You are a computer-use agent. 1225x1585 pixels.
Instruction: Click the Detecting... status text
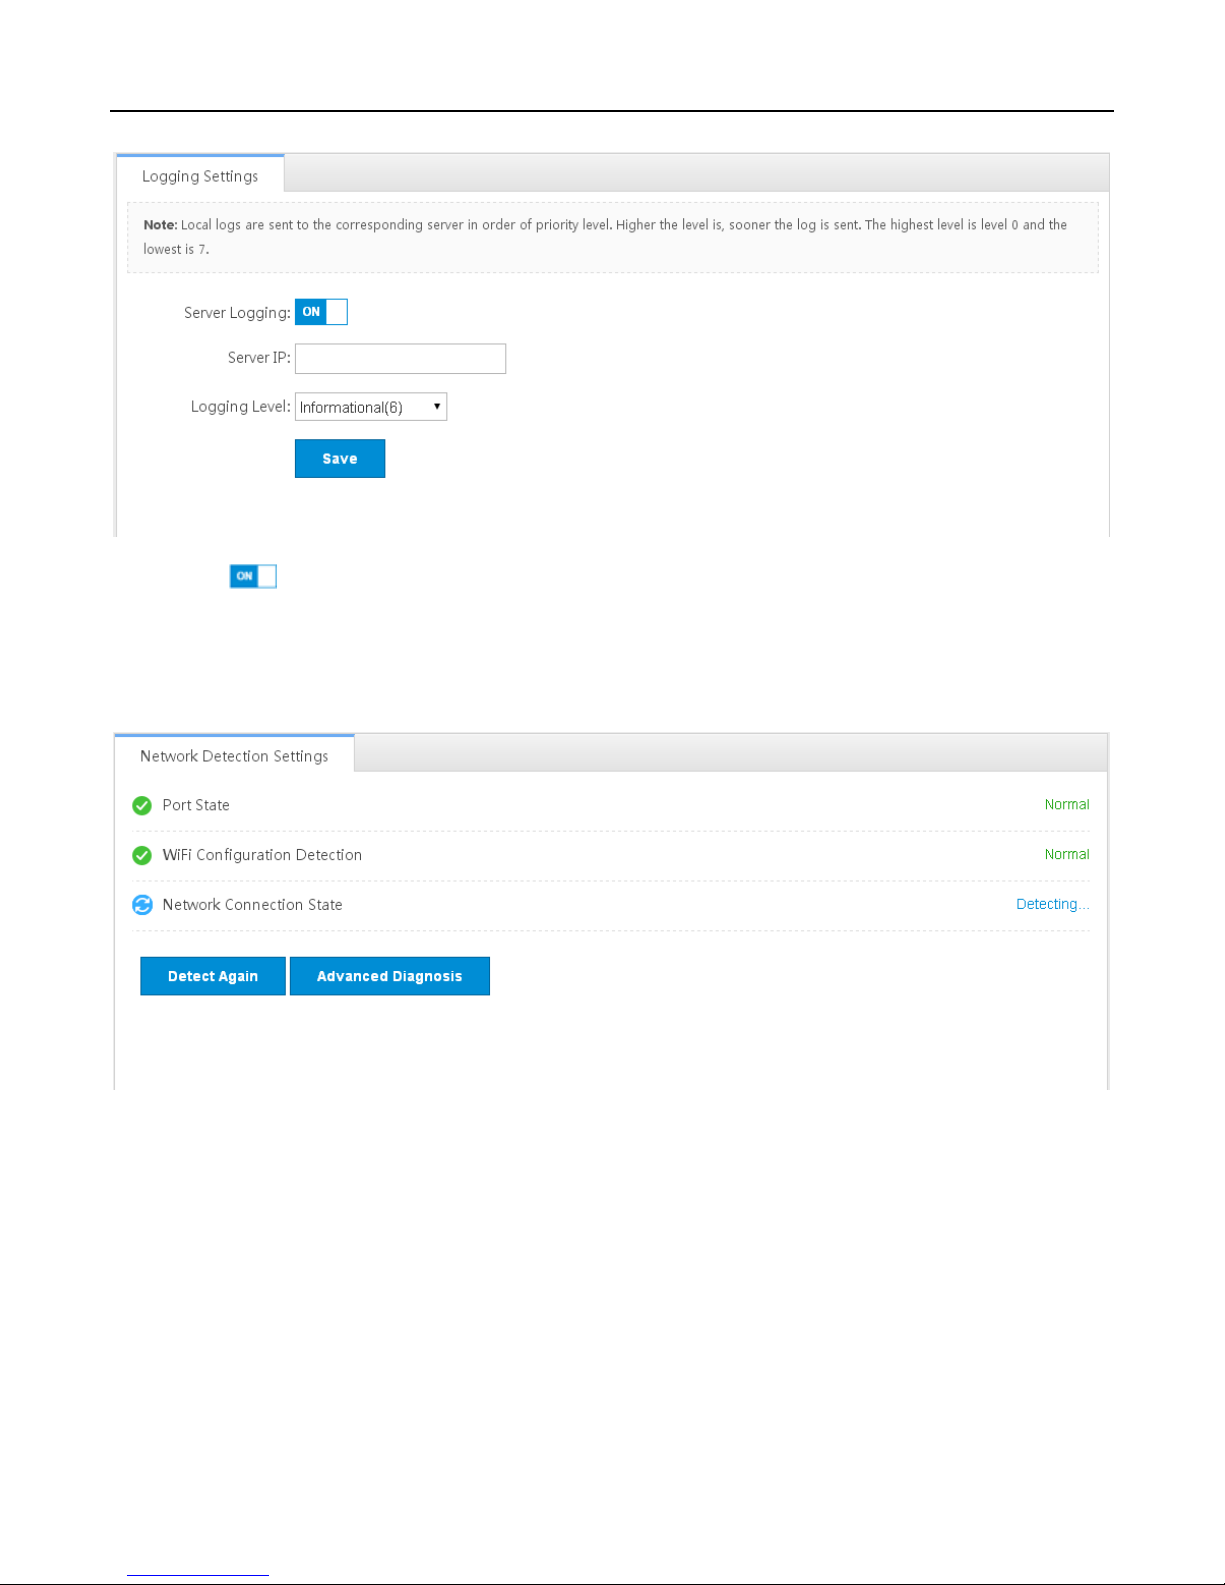1053,904
